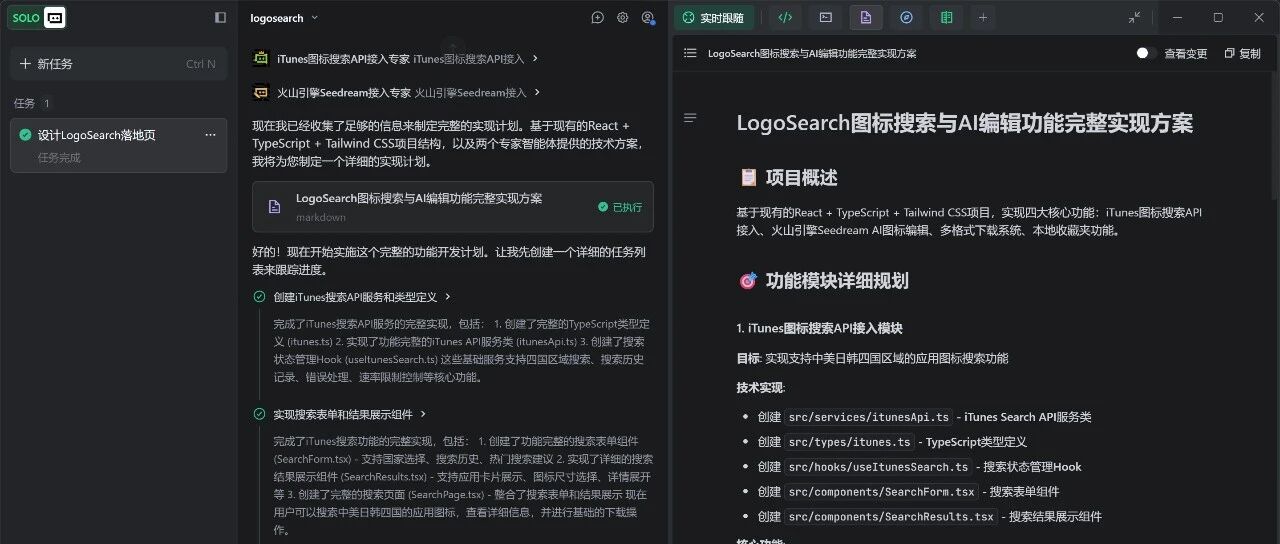Image resolution: width=1280 pixels, height=544 pixels.
Task: Click the iTunes expert agent avatar icon
Action: point(260,59)
